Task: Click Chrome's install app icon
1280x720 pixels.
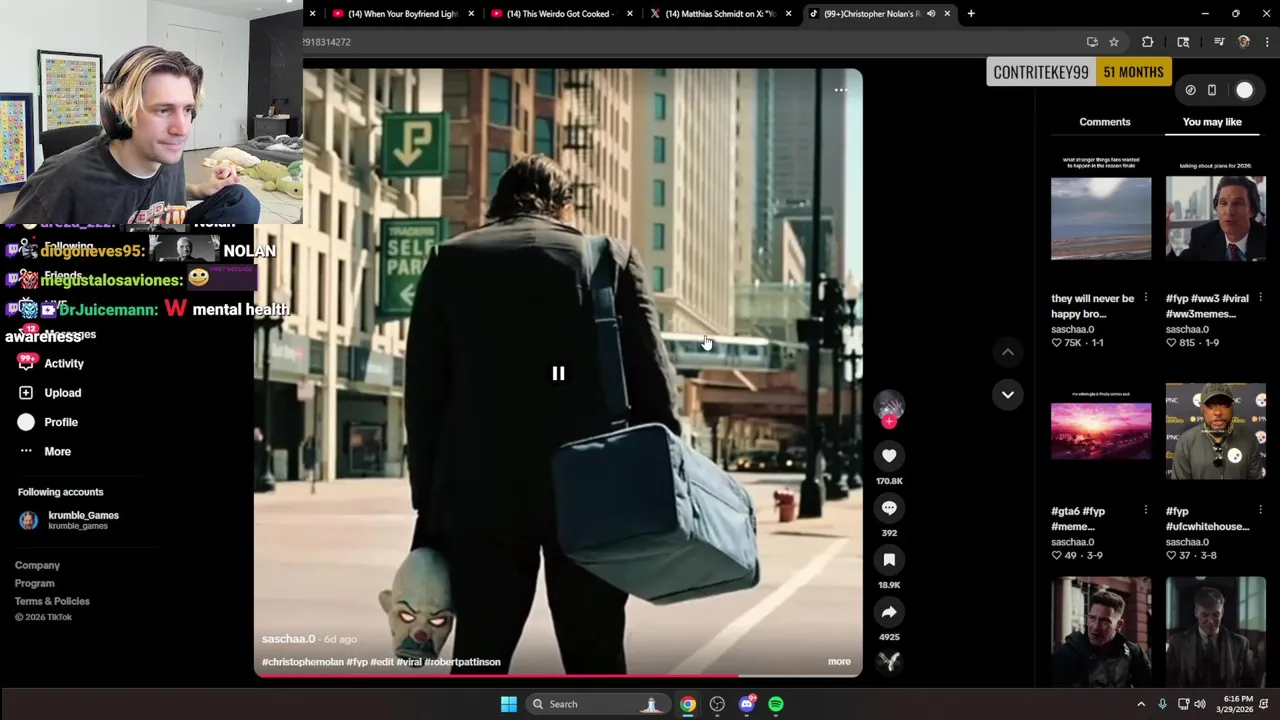Action: (1092, 42)
